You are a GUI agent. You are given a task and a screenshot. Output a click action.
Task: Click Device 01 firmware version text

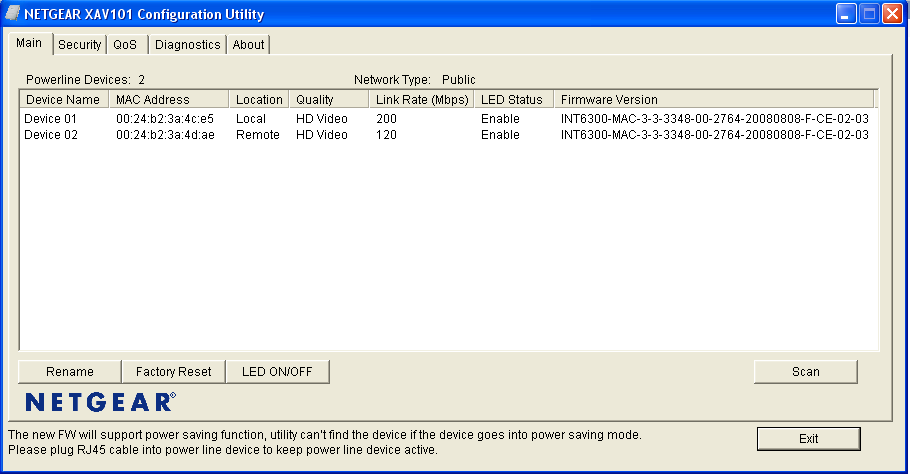(714, 119)
